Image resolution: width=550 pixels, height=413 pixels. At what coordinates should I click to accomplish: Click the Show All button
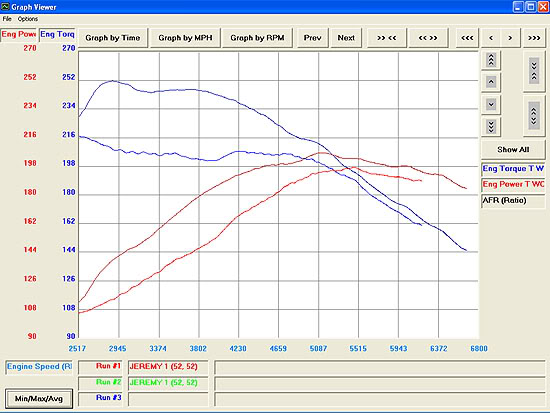513,149
